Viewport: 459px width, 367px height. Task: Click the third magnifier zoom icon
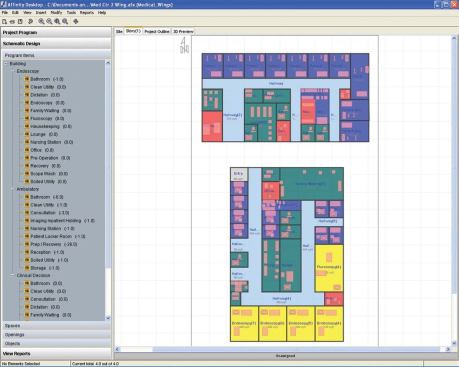pyautogui.click(x=57, y=21)
